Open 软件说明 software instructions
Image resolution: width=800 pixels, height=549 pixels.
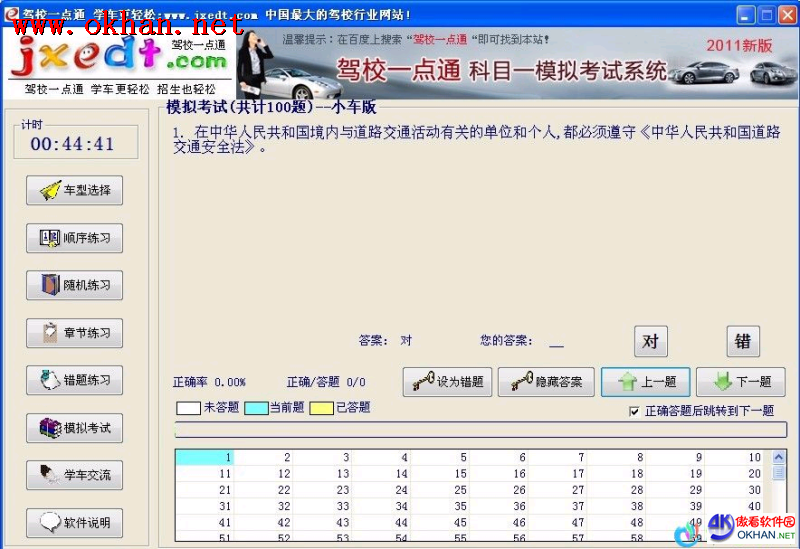(74, 522)
